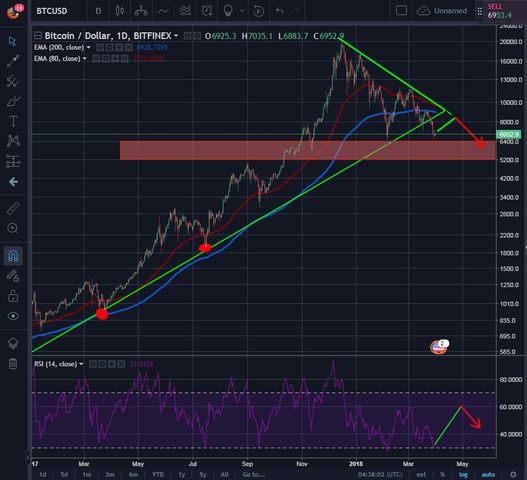
Task: Select the Text annotation tool
Action: 13,121
